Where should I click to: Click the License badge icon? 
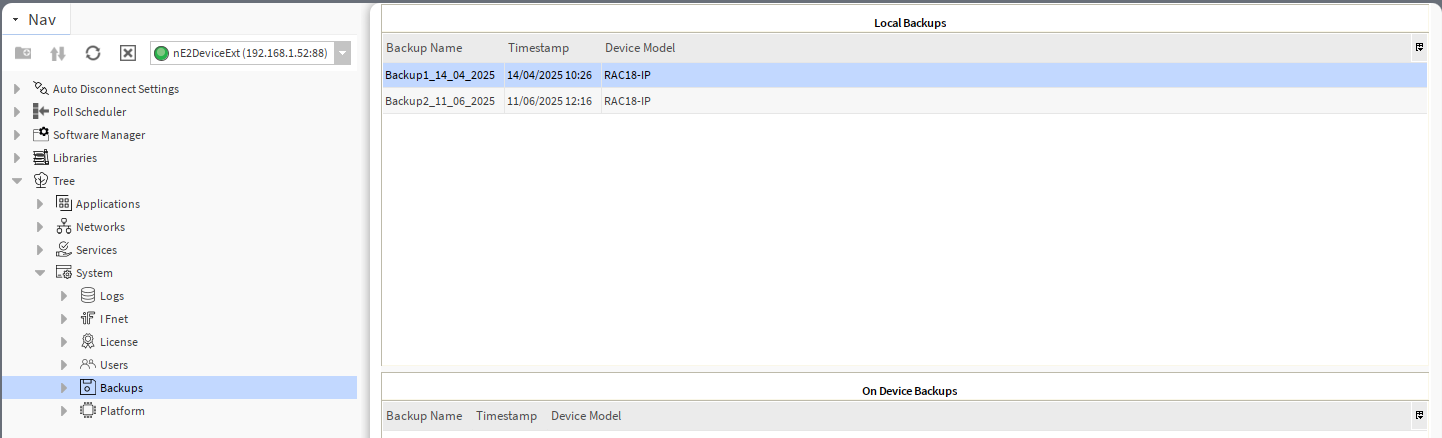(x=88, y=341)
